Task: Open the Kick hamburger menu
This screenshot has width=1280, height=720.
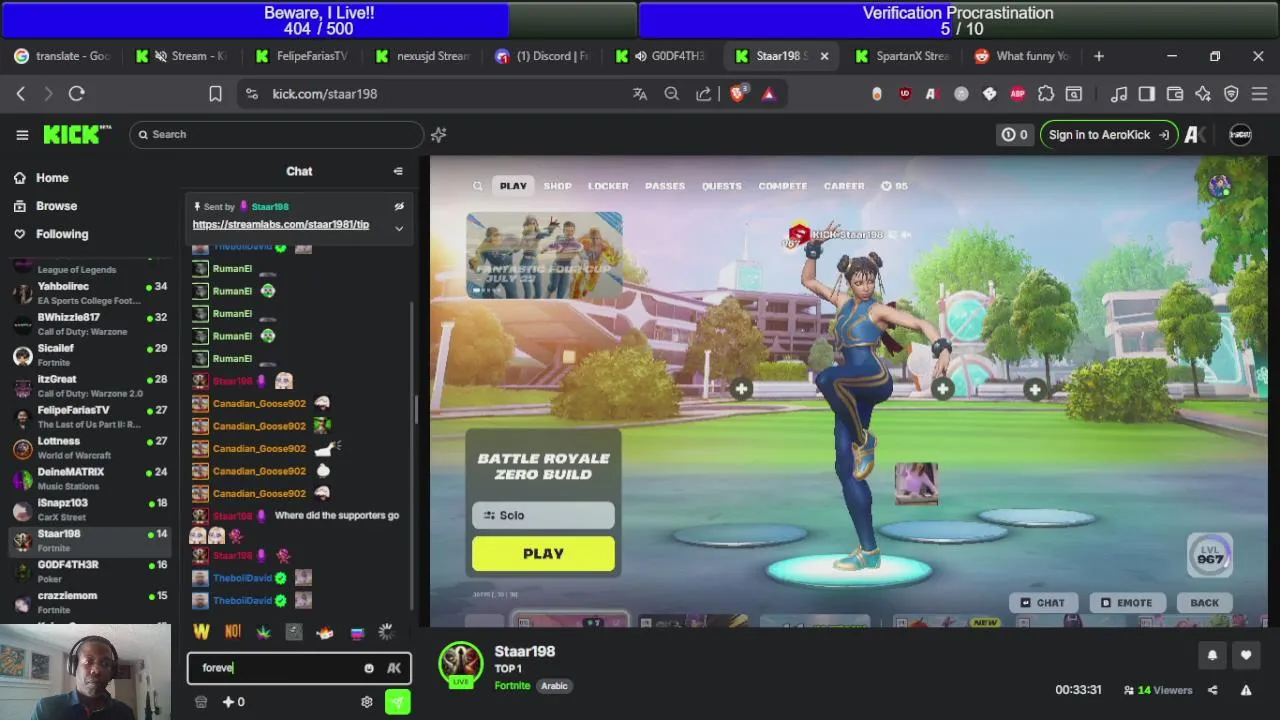Action: pyautogui.click(x=22, y=135)
